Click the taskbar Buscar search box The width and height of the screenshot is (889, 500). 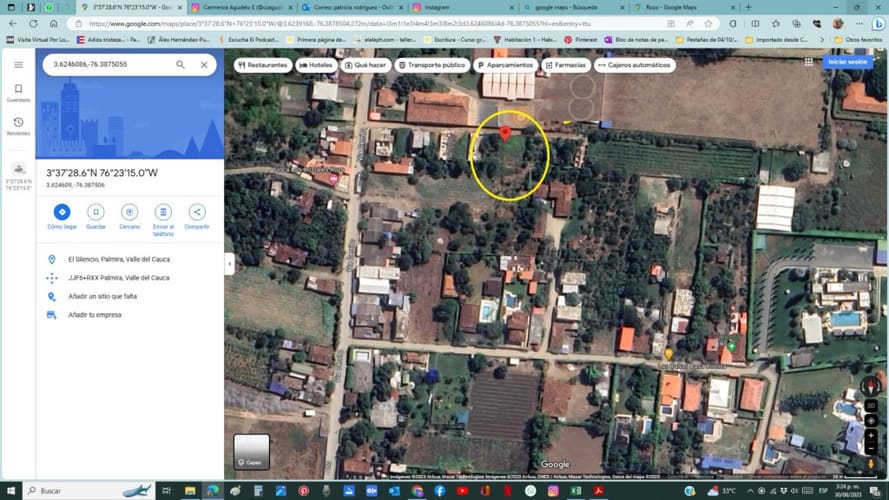pos(90,491)
